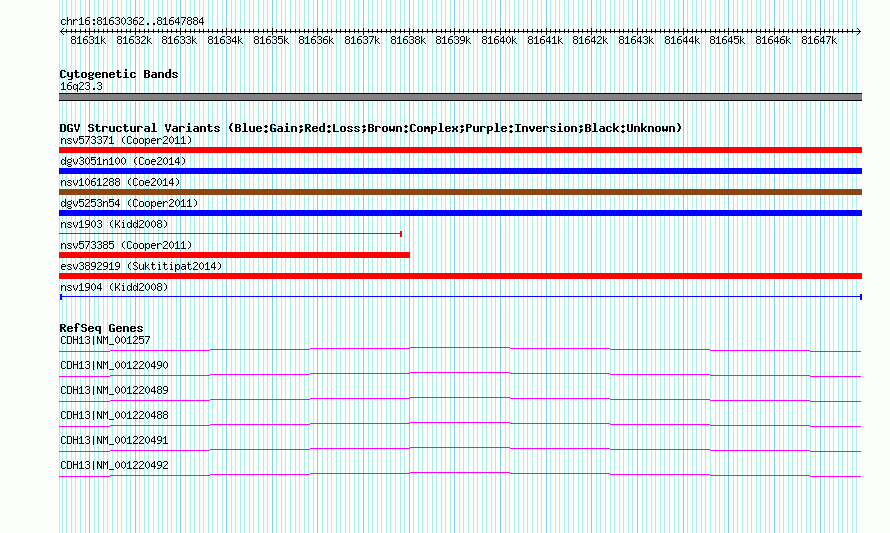This screenshot has width=890, height=533.
Task: Click the short red bar for nsv573385
Action: coord(234,255)
